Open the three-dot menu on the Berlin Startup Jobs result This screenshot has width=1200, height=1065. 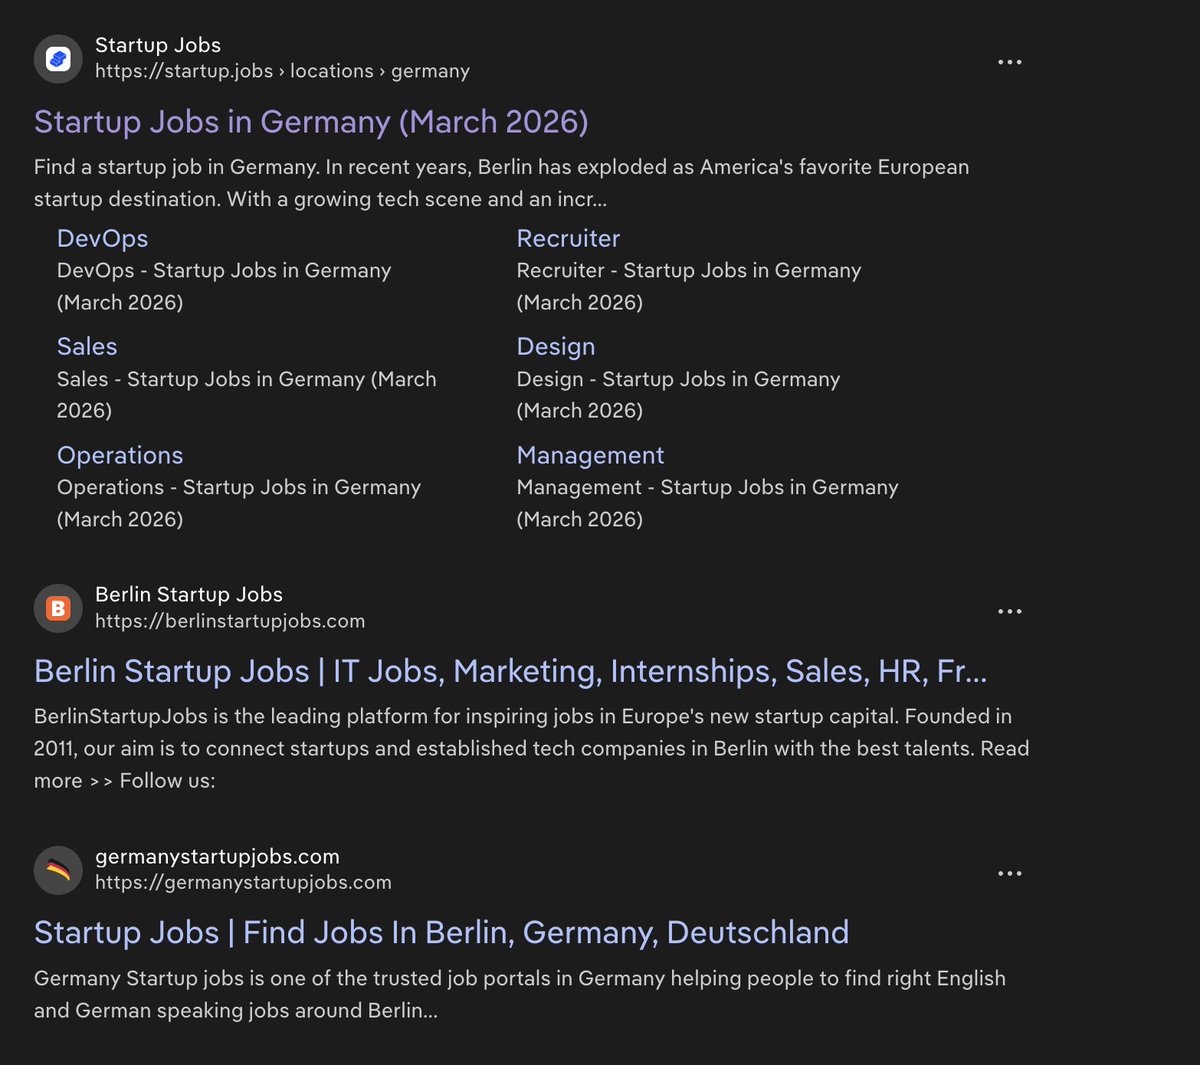[1010, 611]
